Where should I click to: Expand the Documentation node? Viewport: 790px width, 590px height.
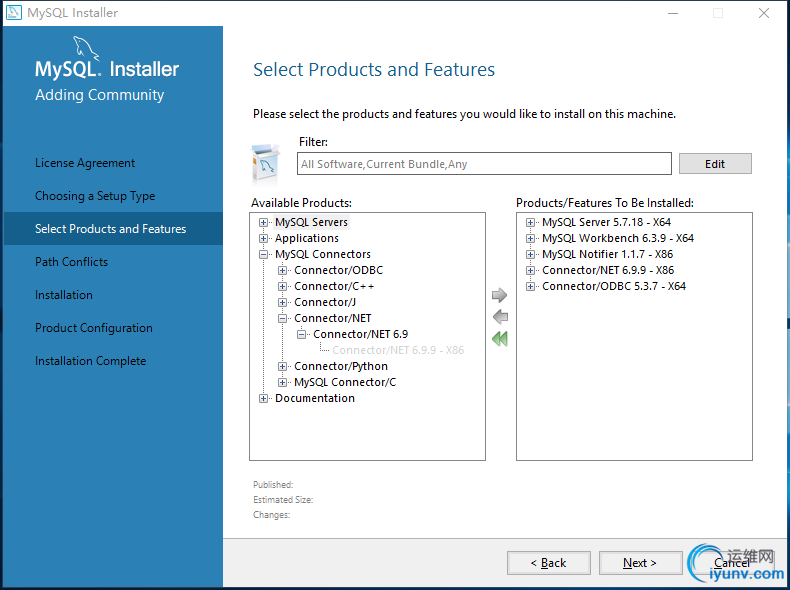point(263,399)
